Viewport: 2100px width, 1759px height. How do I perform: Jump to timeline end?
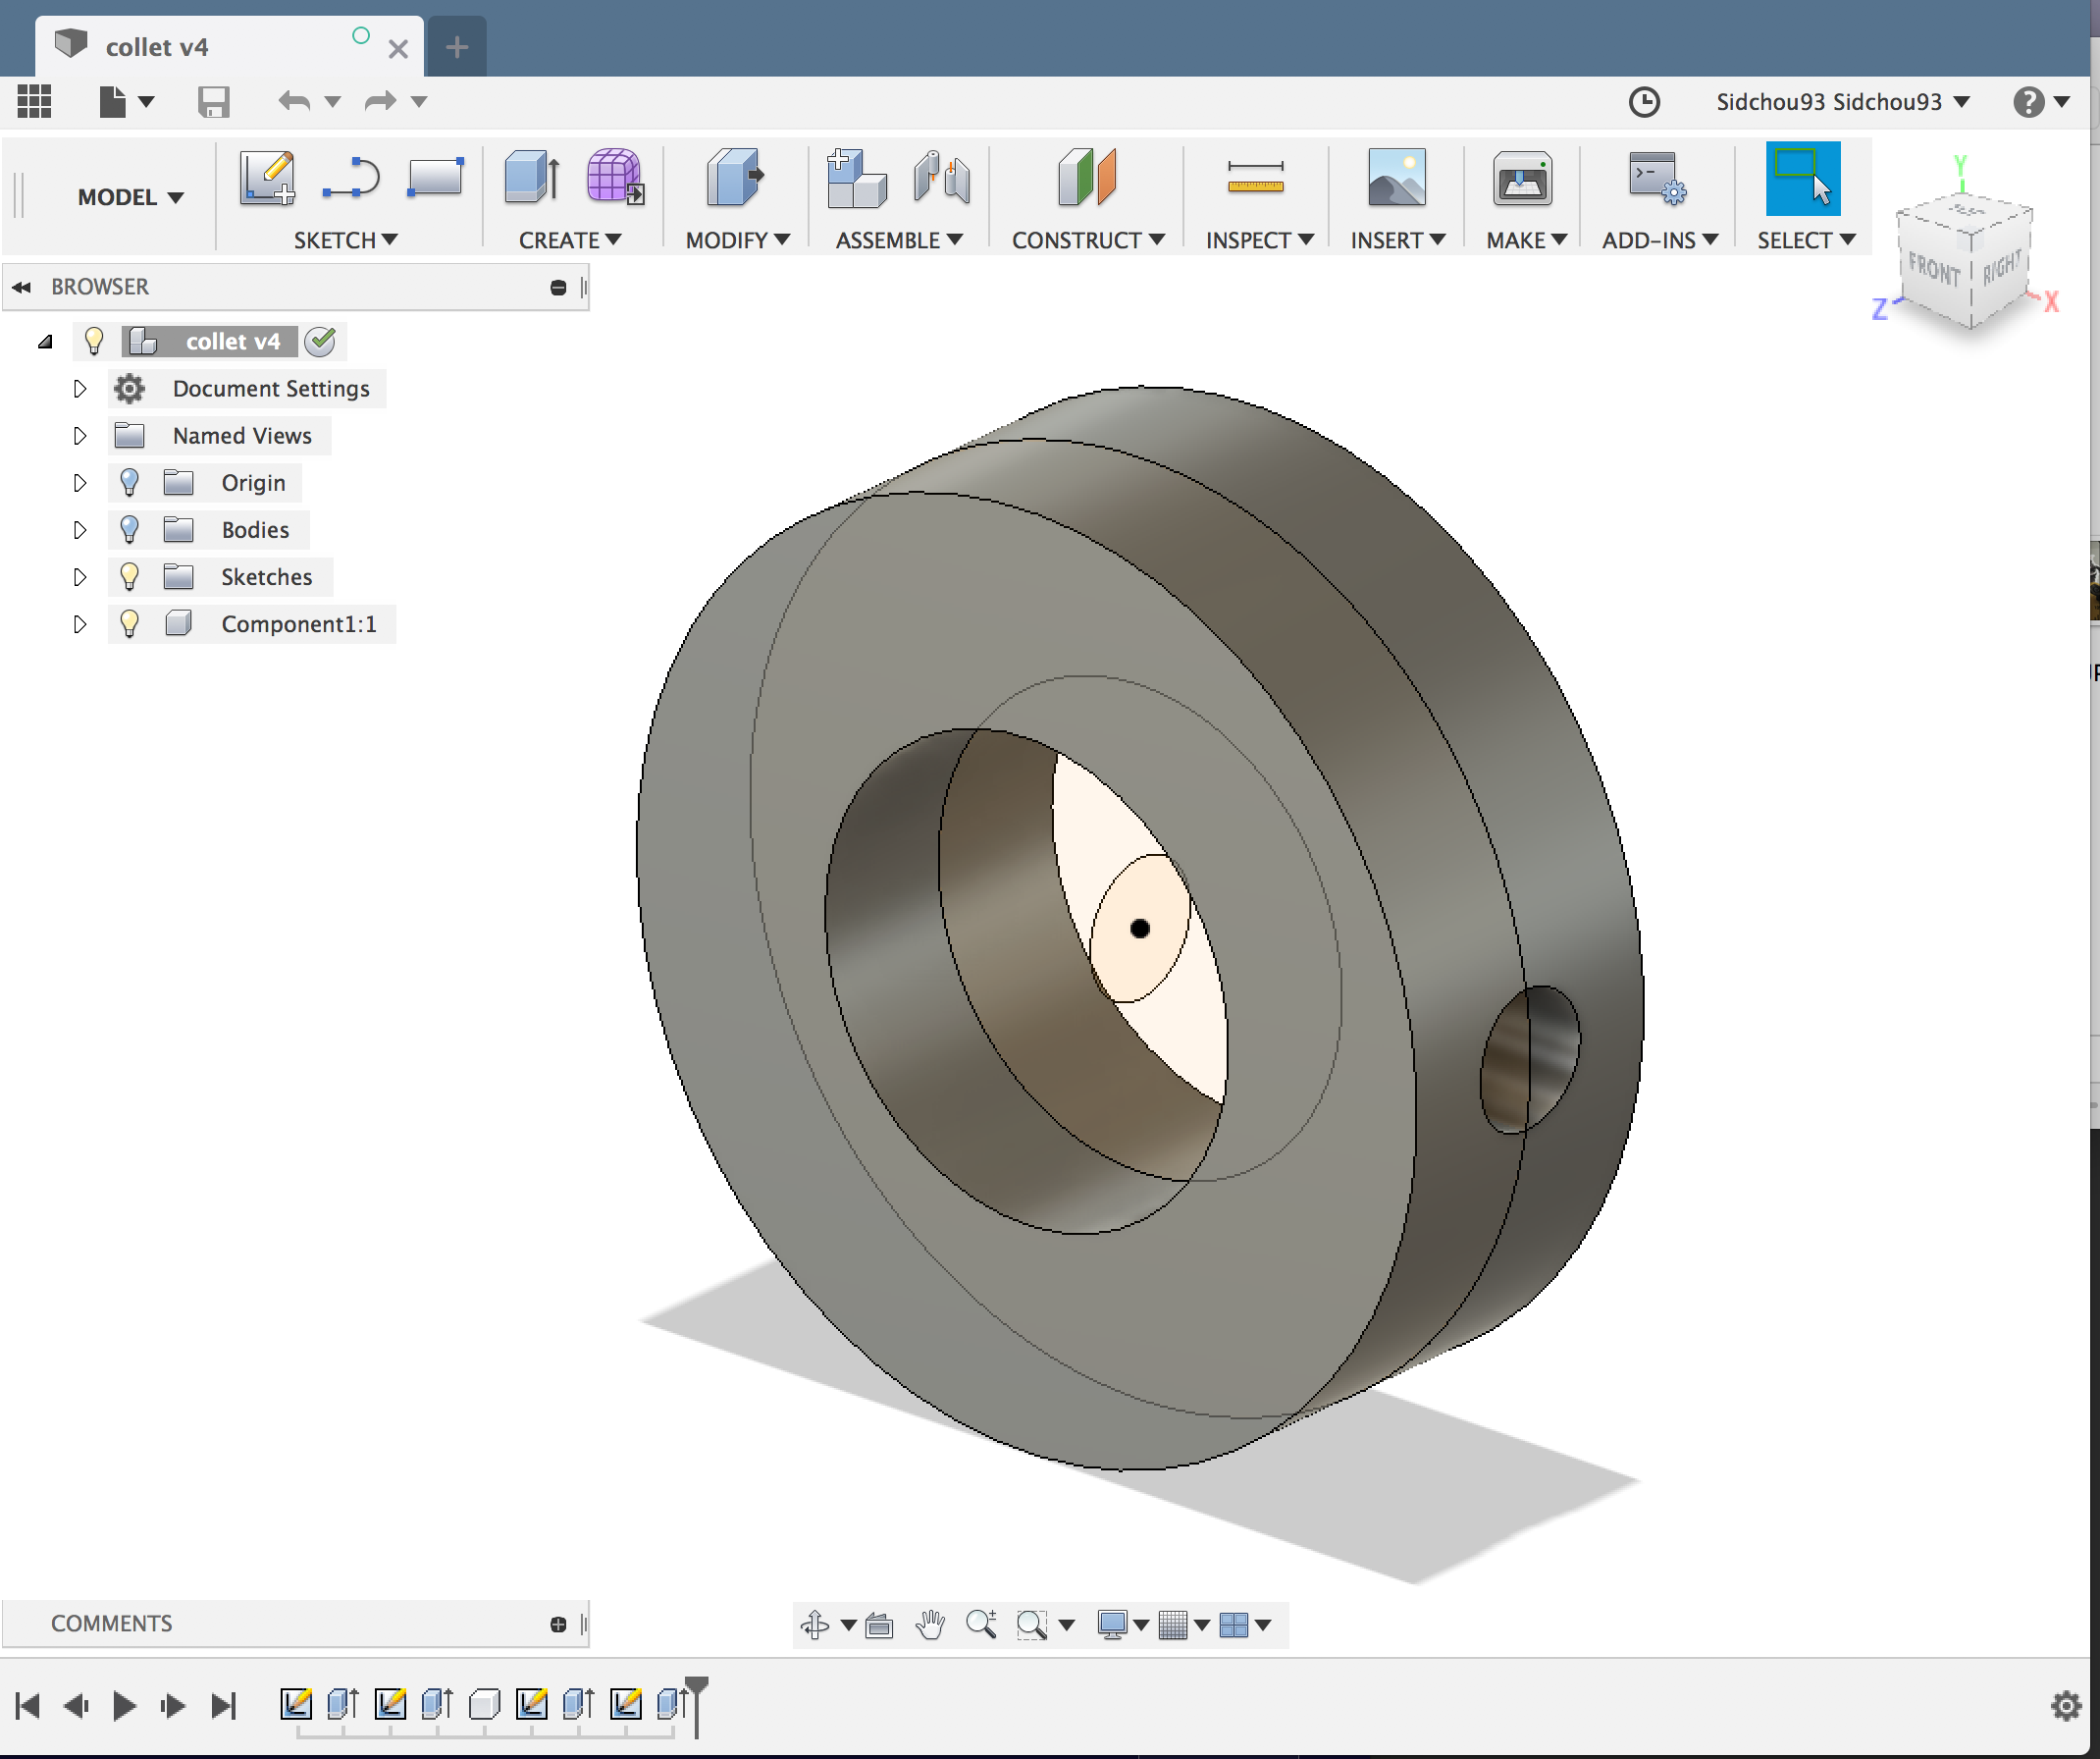[223, 1705]
